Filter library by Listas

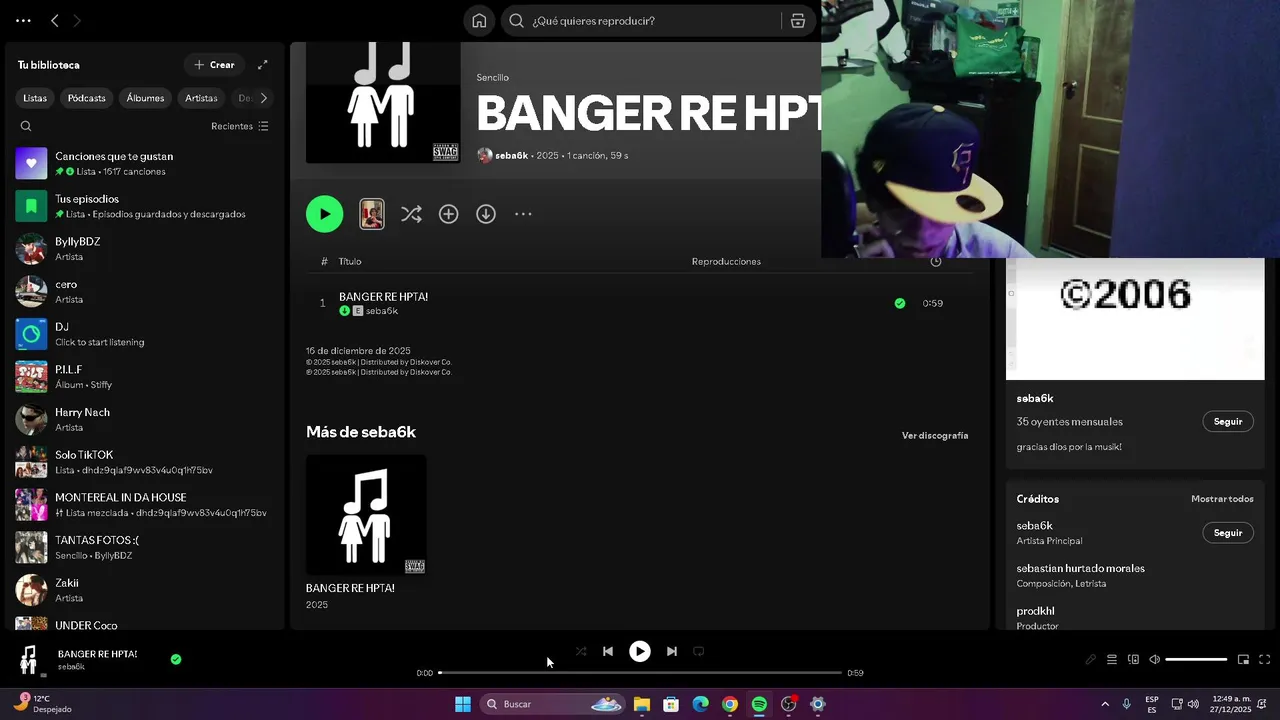tap(35, 98)
